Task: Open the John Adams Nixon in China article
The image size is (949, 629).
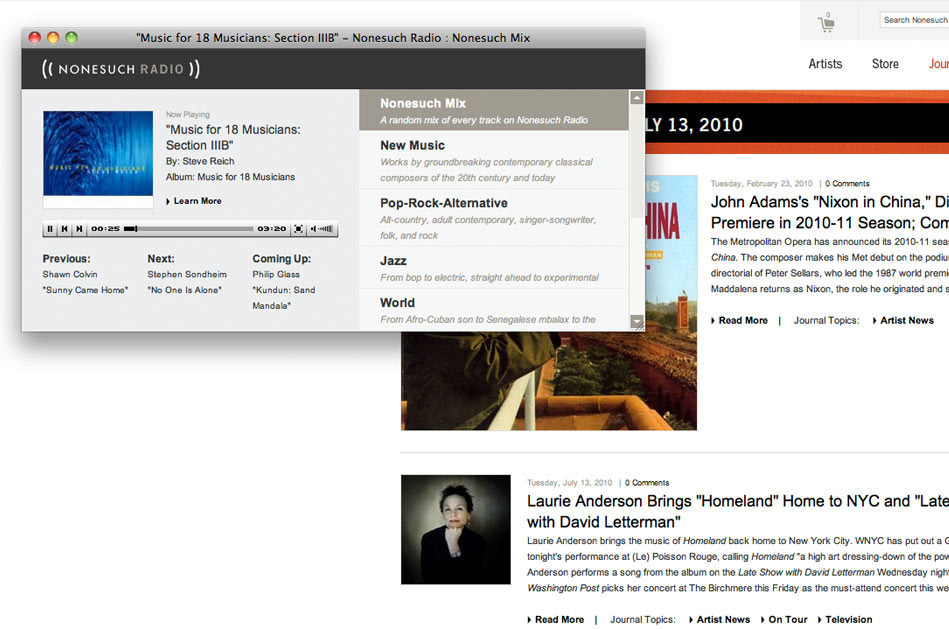Action: [x=829, y=212]
